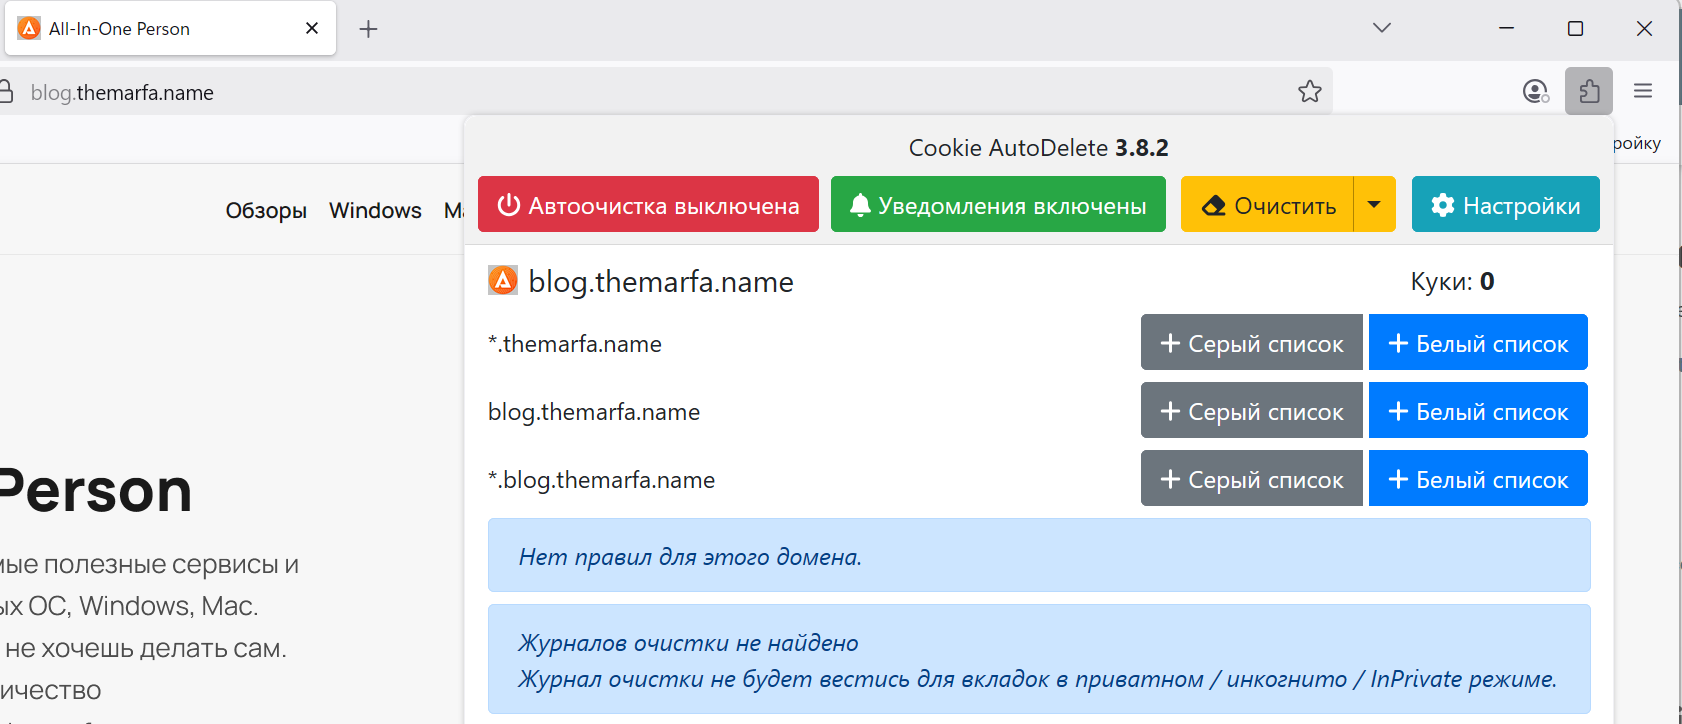Open a new browser tab
This screenshot has height=724, width=1682.
368,29
